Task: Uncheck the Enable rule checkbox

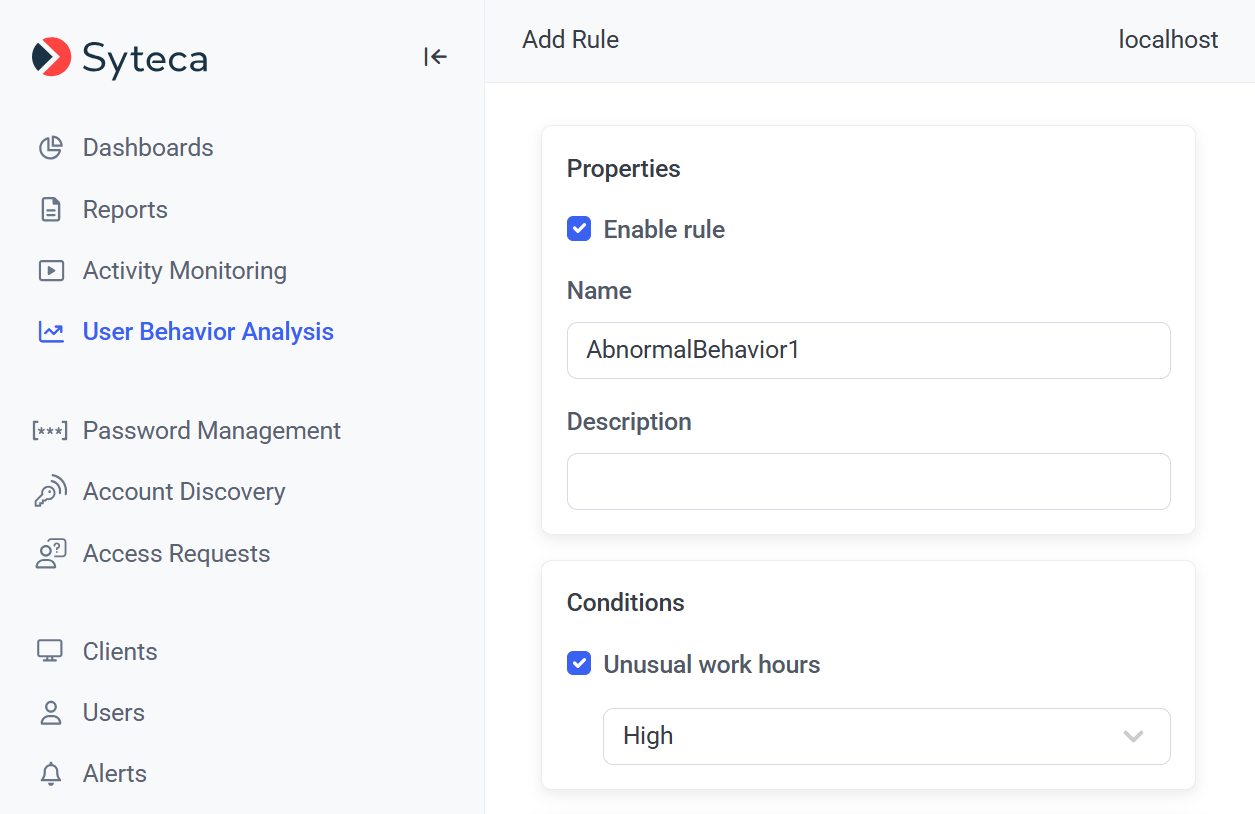Action: [579, 229]
